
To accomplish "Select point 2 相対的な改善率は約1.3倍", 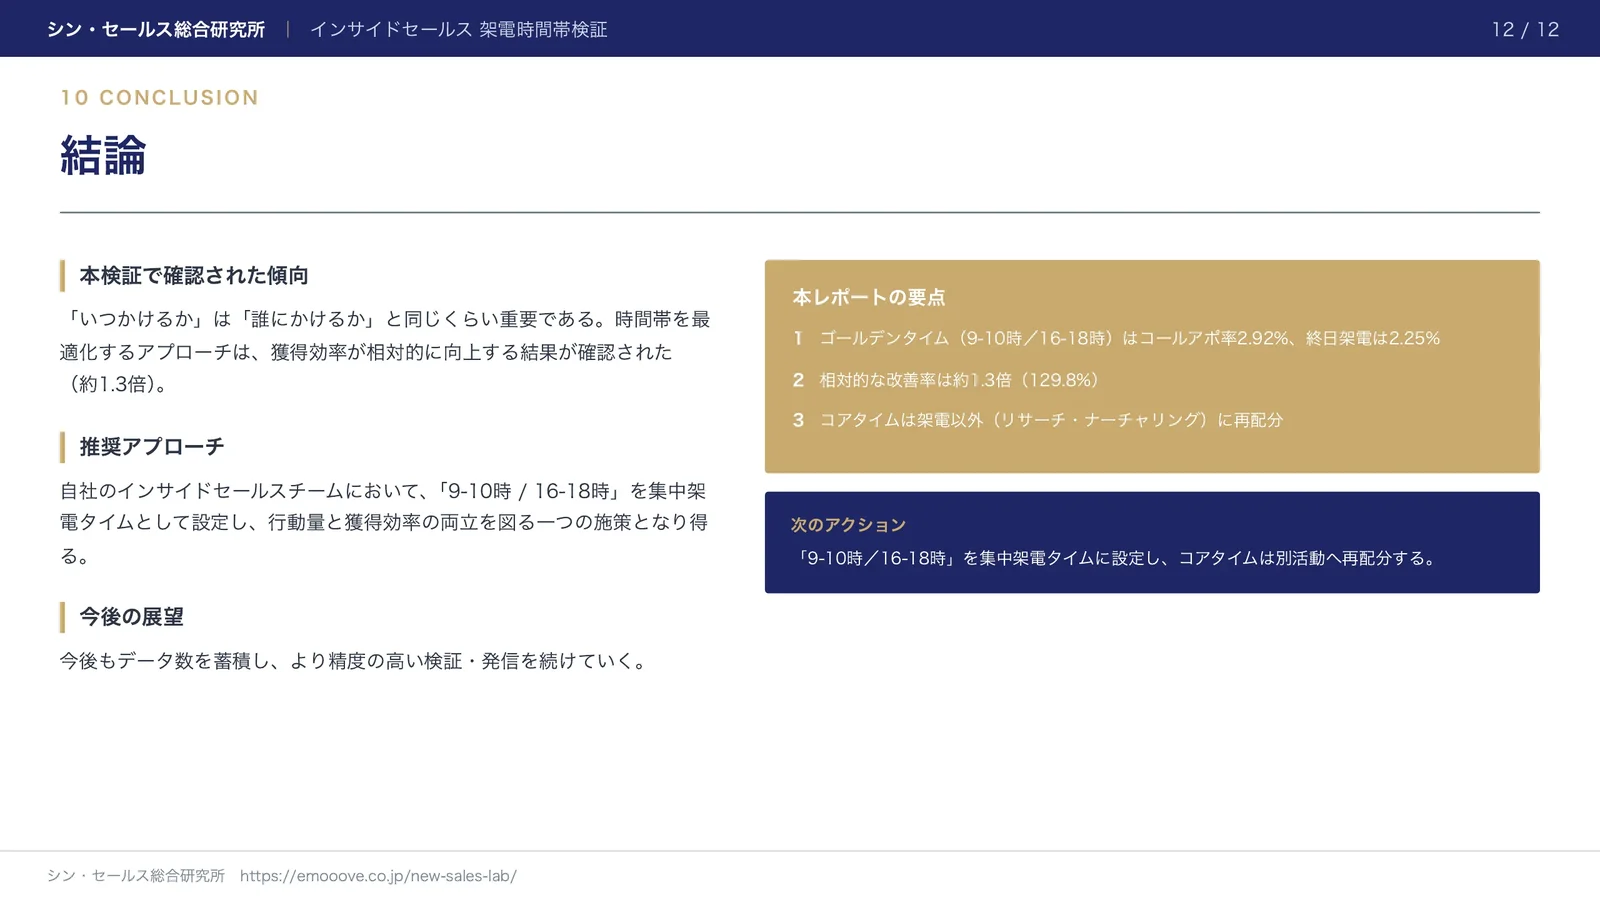I will coord(946,379).
